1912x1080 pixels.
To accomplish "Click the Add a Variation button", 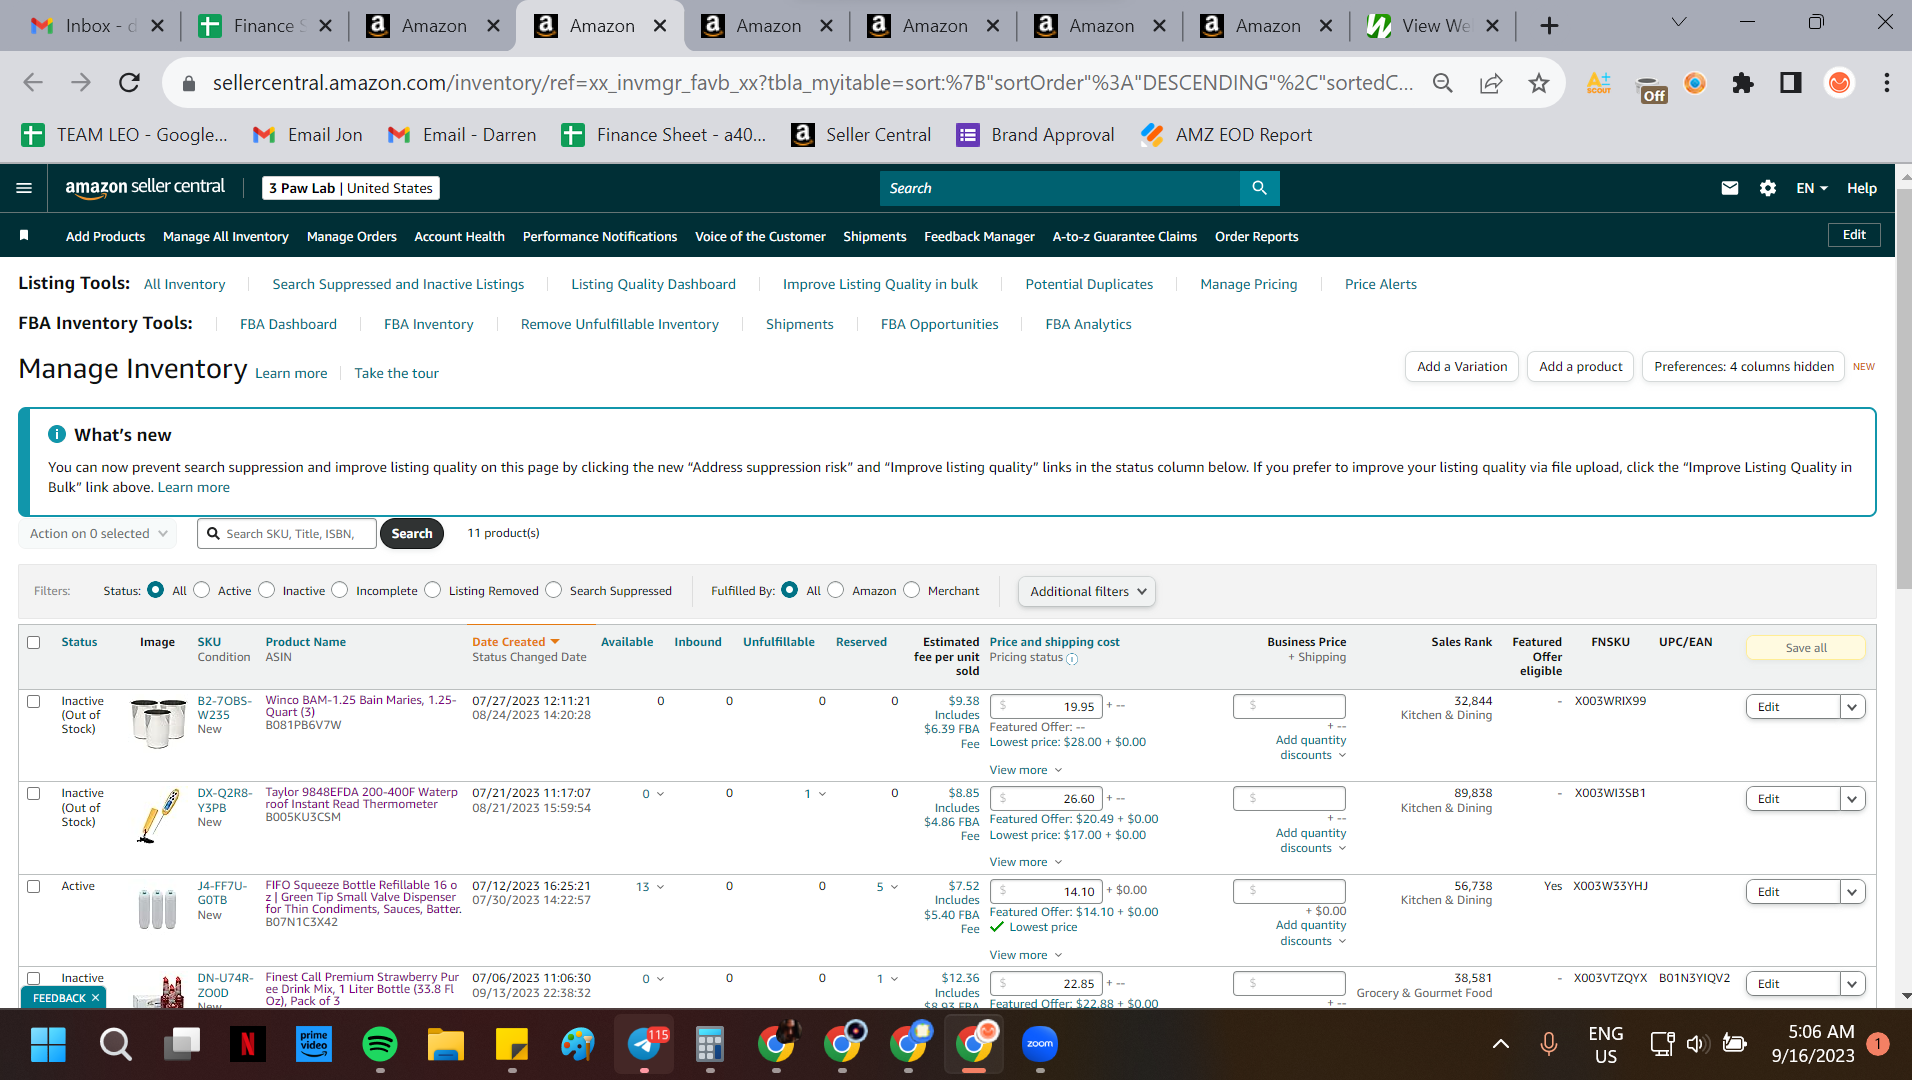I will click(x=1461, y=367).
